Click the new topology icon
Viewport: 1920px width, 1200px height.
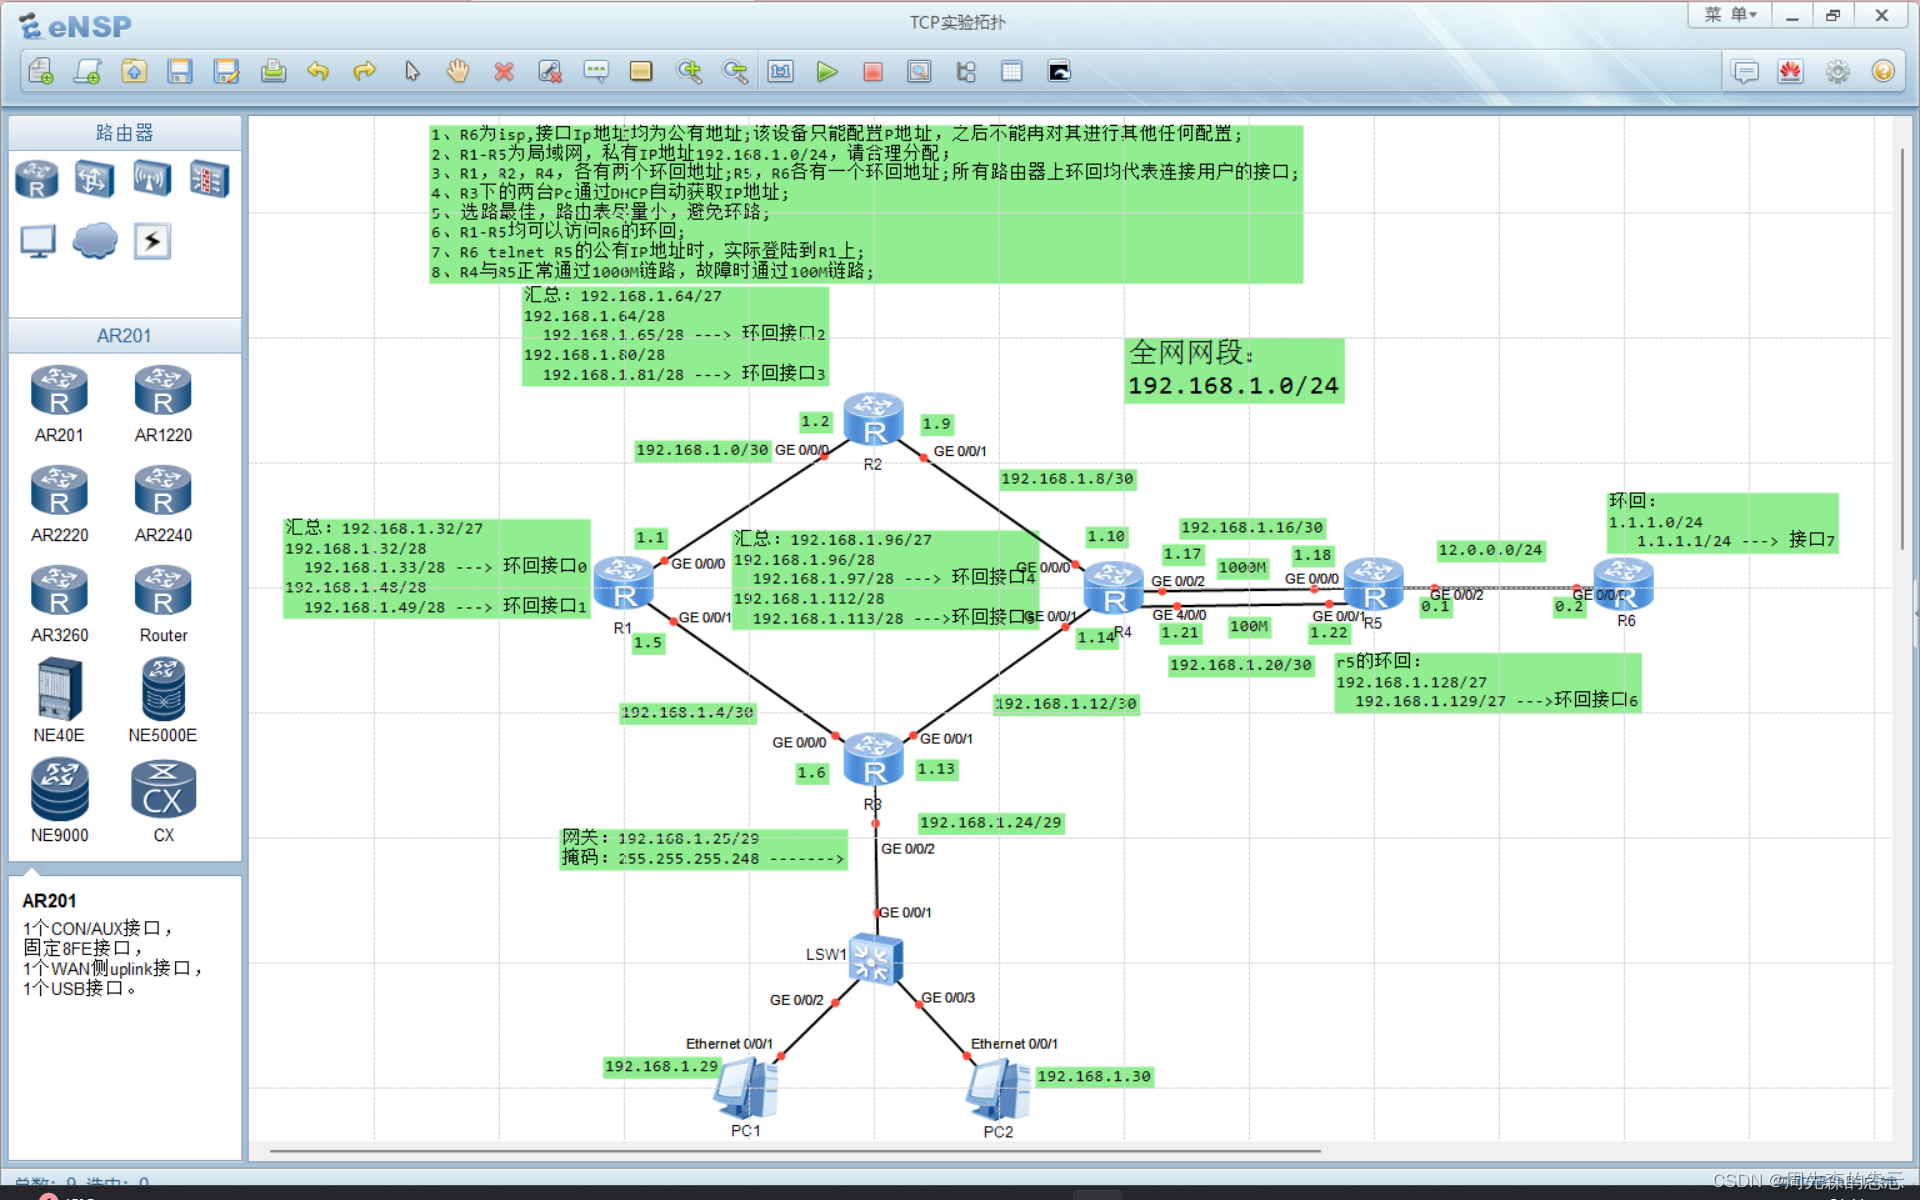coord(41,71)
